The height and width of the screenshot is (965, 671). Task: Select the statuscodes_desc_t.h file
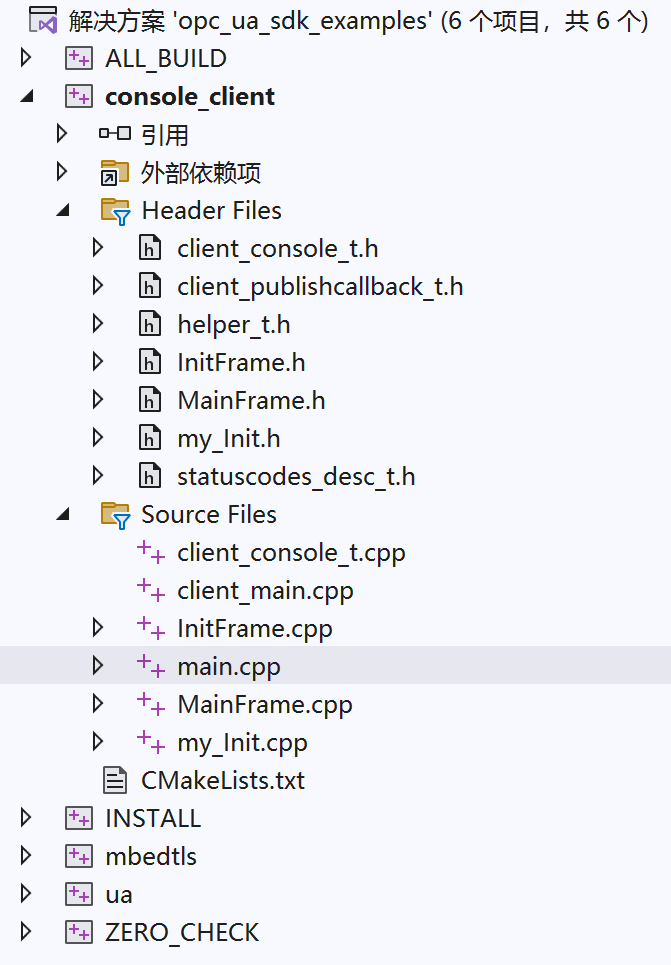tap(296, 477)
